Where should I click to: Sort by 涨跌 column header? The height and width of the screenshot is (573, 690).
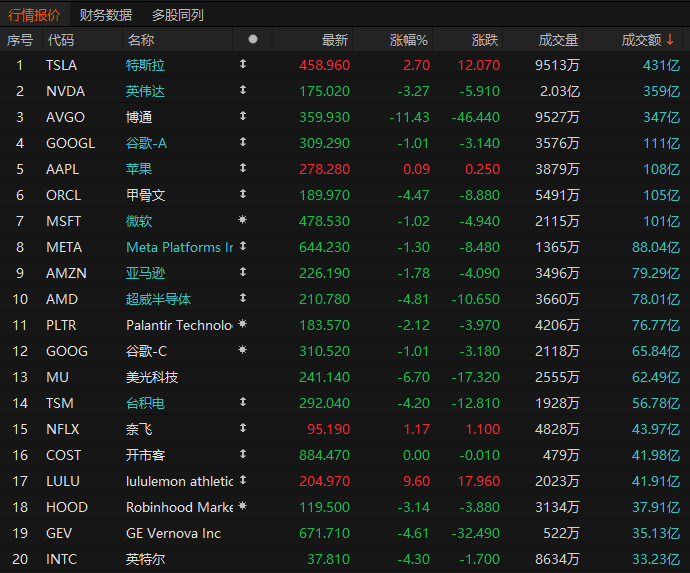click(485, 40)
